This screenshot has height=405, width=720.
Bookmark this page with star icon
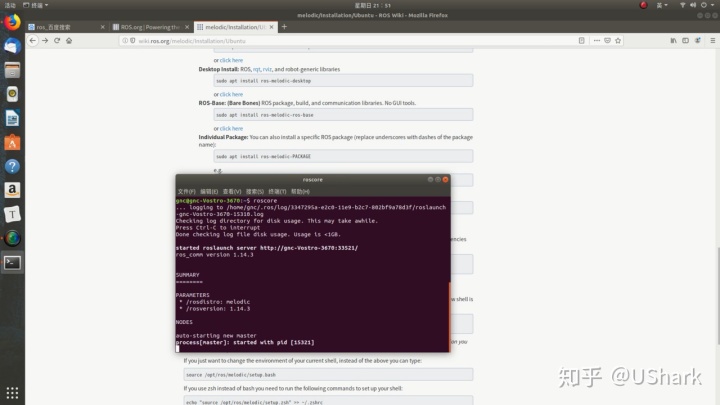coord(618,40)
